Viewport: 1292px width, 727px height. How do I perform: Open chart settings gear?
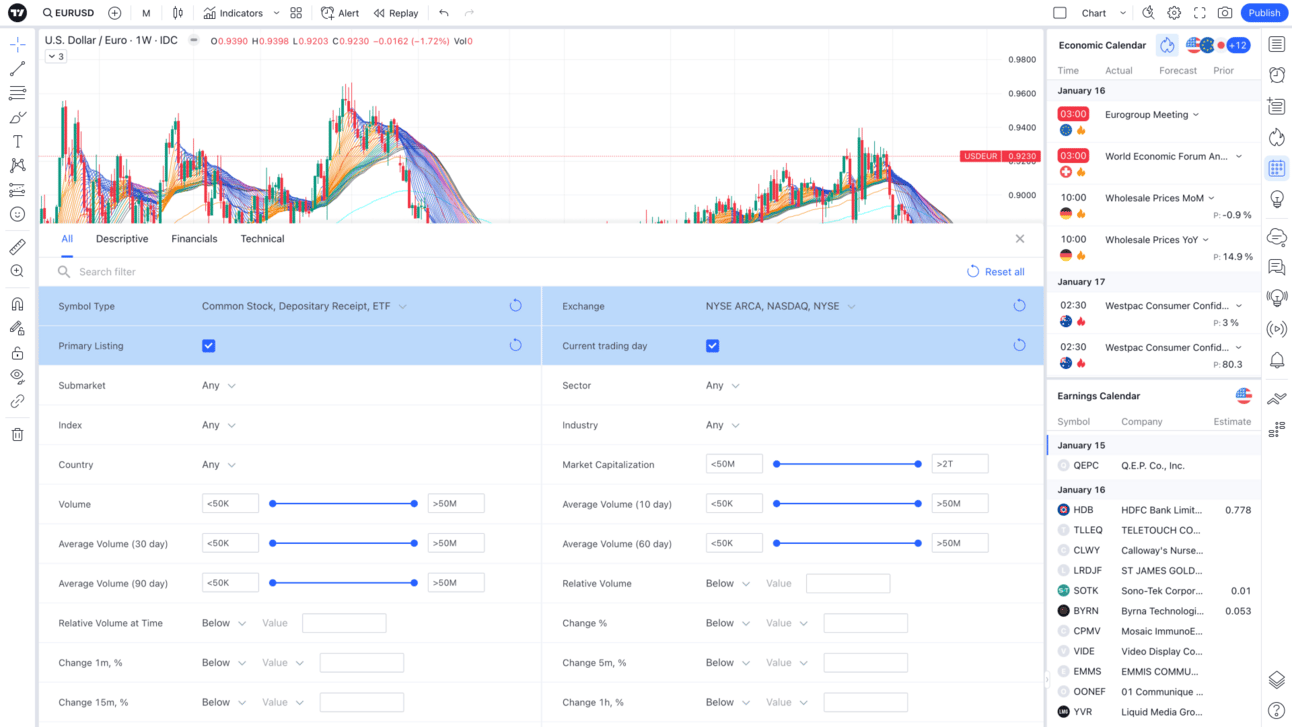pyautogui.click(x=1174, y=13)
